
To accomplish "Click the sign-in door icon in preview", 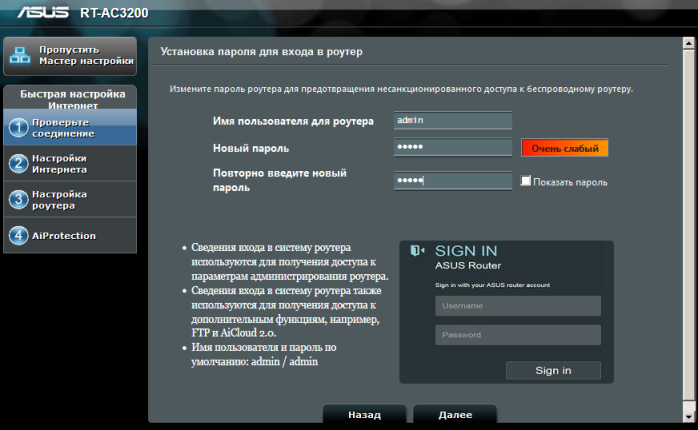I will [x=417, y=251].
